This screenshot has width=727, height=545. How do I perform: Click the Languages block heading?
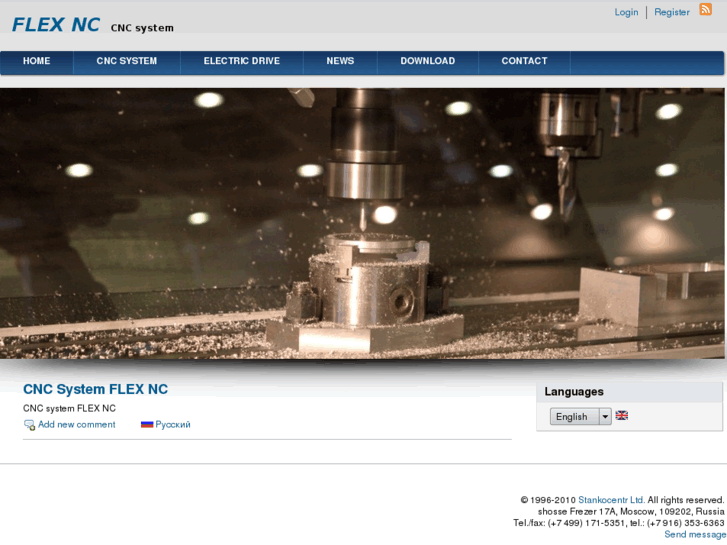click(x=574, y=391)
